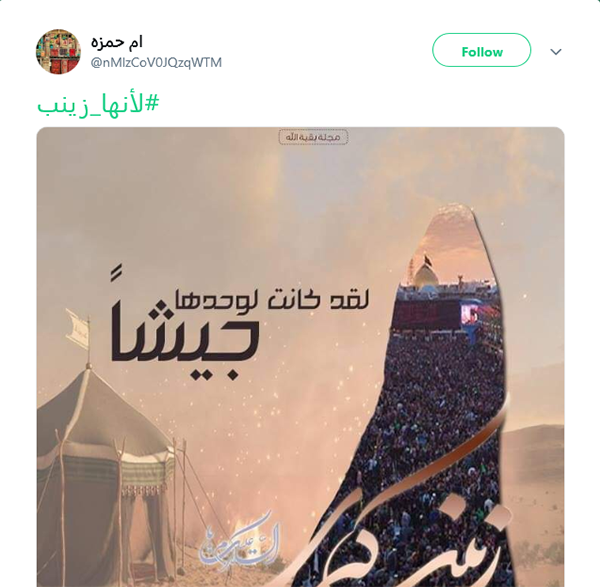The image size is (600, 587).
Task: Click the bright video screen in crowd scene
Action: [x=468, y=315]
